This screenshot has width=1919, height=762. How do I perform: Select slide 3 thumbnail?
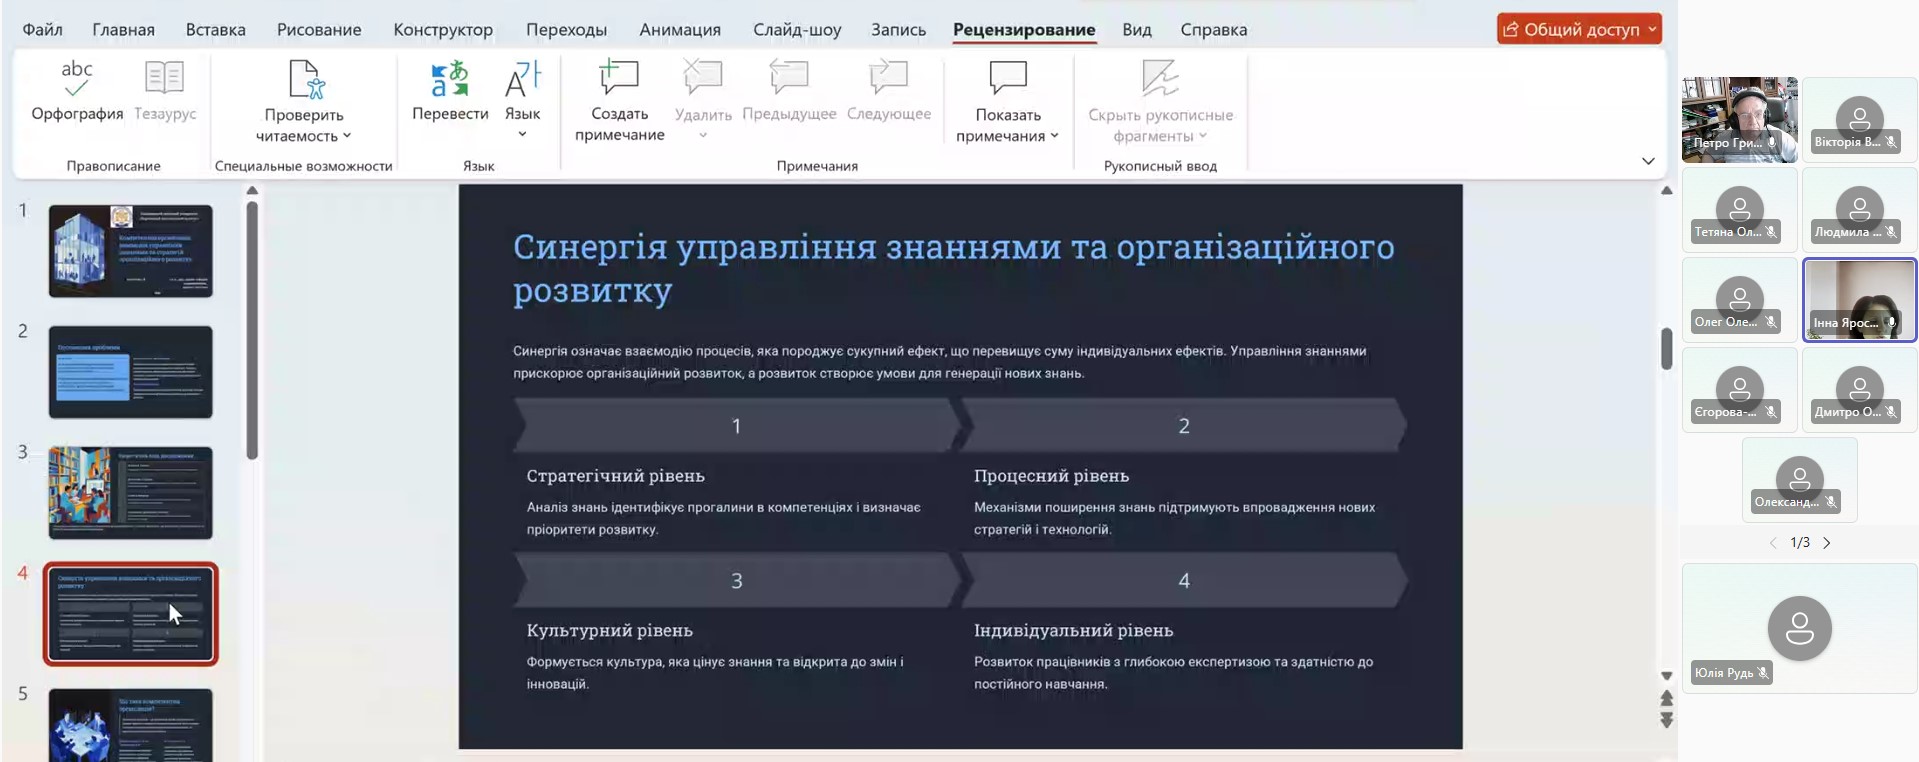(131, 493)
